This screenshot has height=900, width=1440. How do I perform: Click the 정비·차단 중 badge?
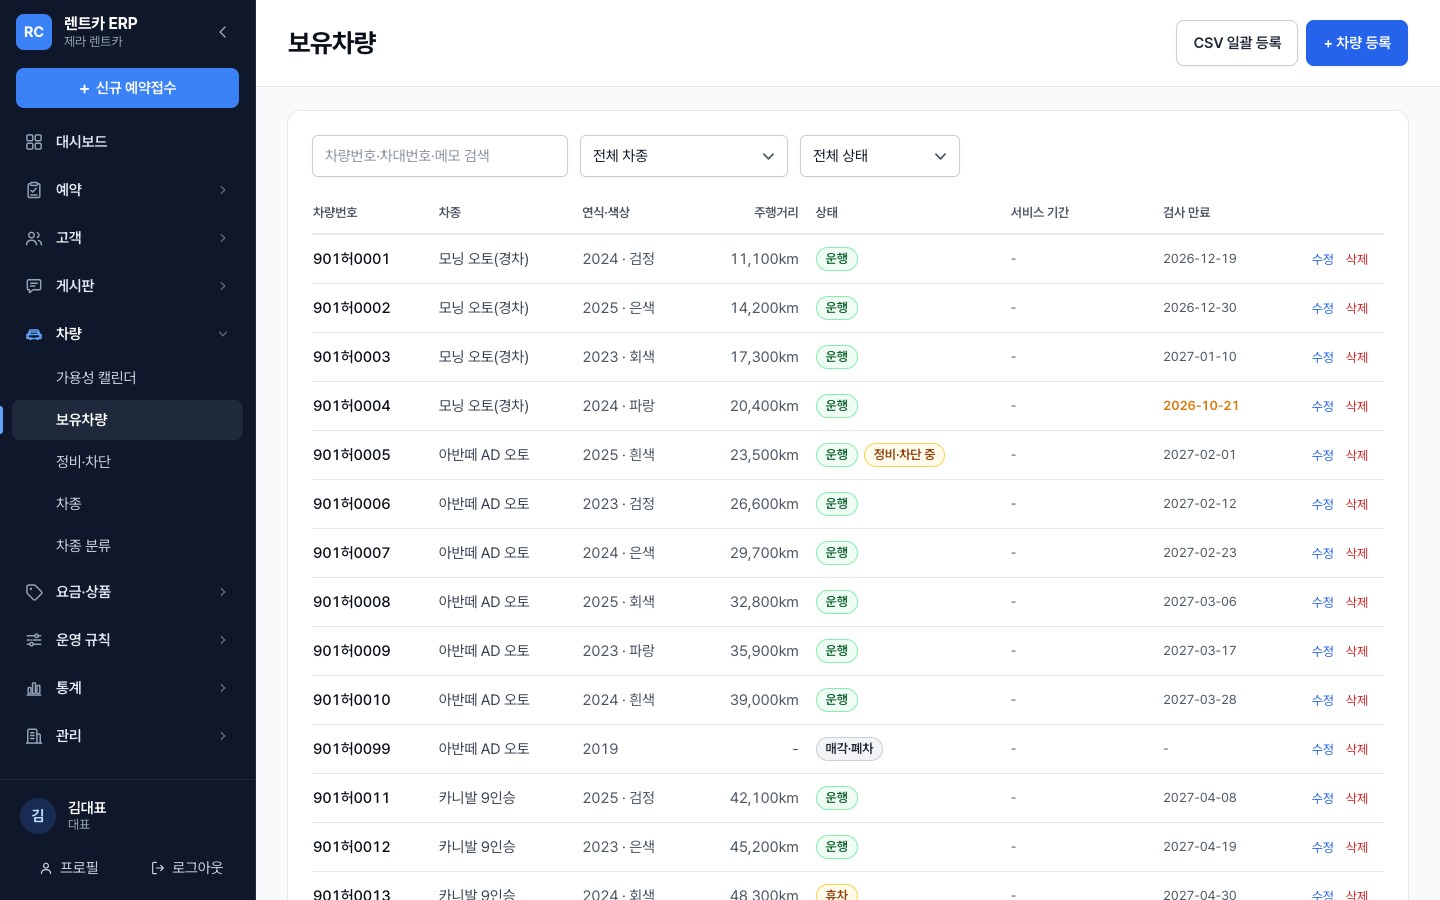point(904,455)
